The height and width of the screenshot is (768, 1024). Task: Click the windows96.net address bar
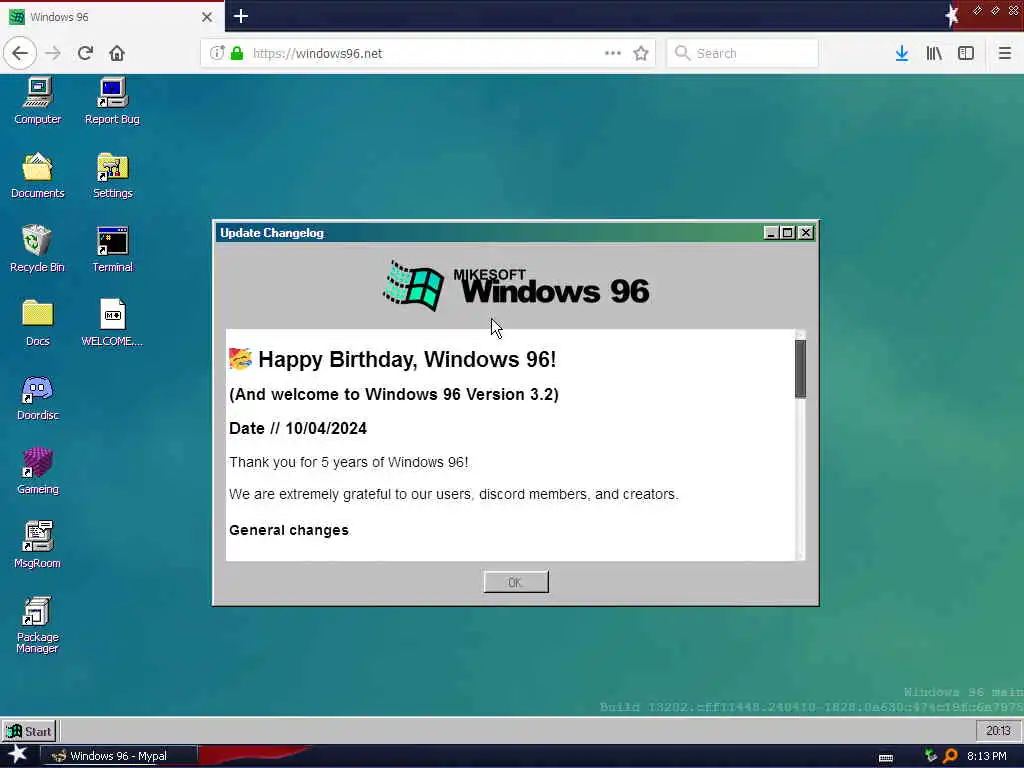428,53
